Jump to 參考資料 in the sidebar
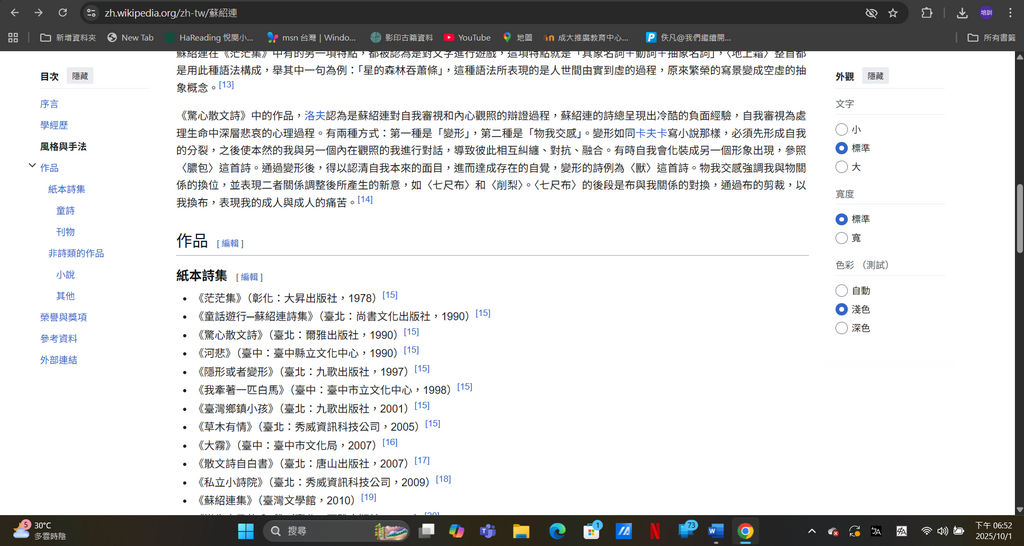This screenshot has width=1024, height=546. click(58, 338)
